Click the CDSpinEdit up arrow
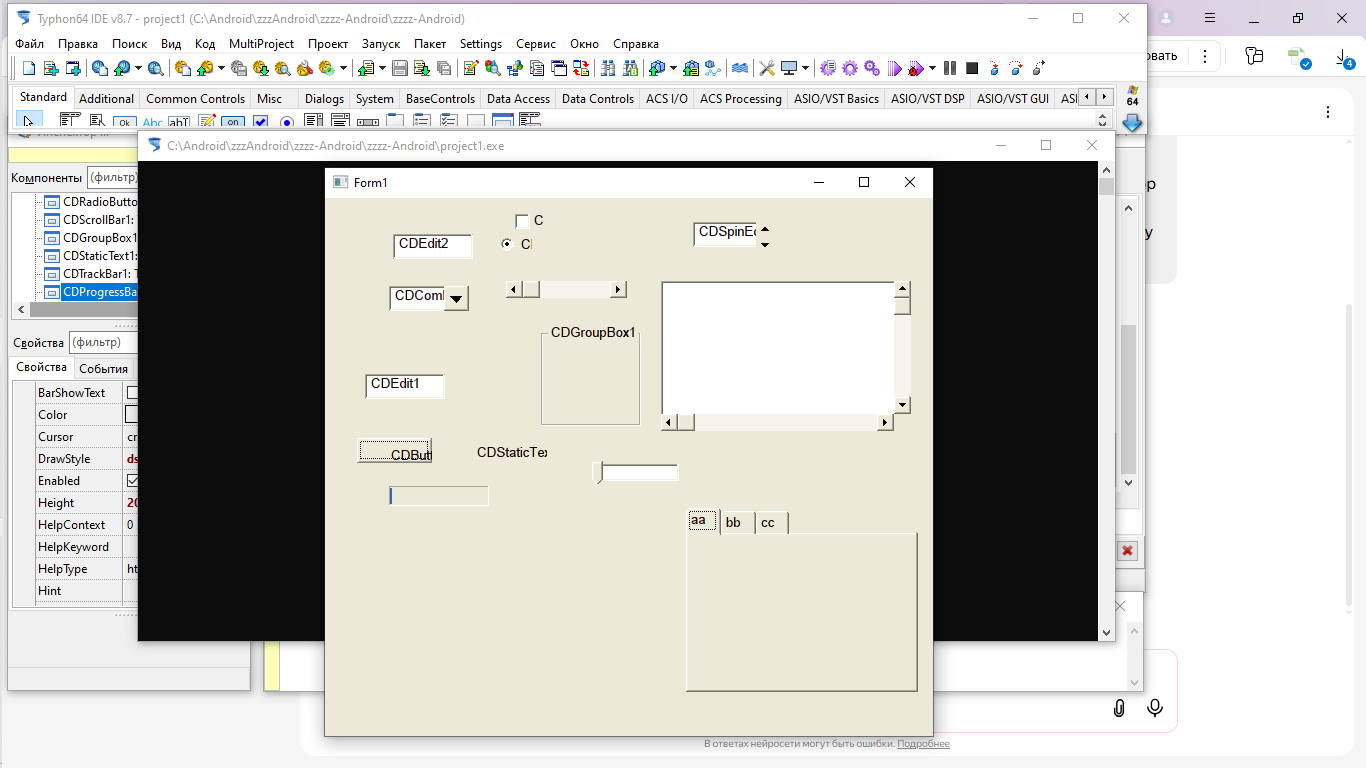 [765, 228]
